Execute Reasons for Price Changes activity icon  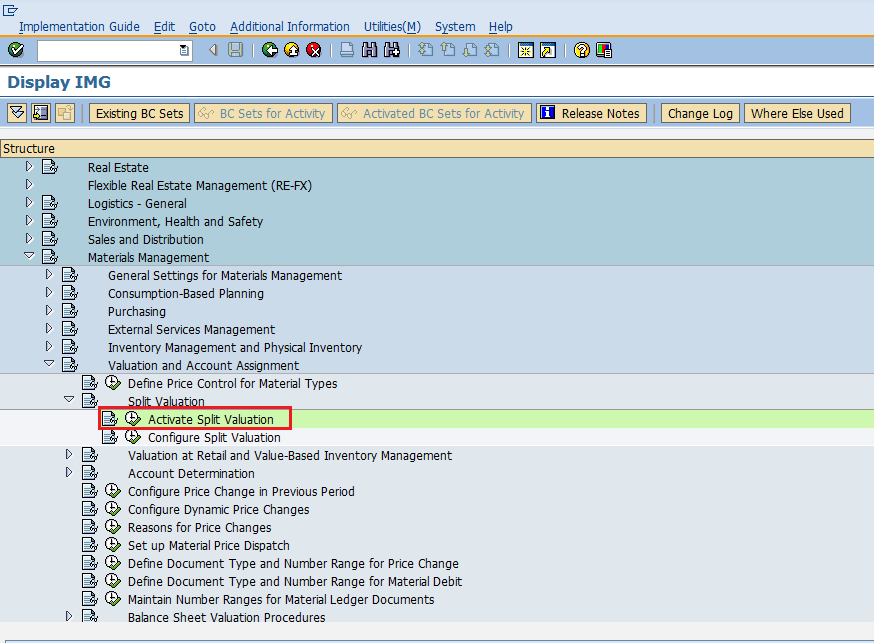pyautogui.click(x=113, y=527)
